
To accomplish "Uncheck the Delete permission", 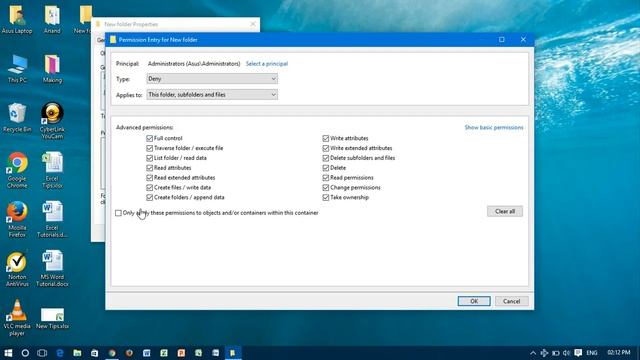I will pos(326,168).
